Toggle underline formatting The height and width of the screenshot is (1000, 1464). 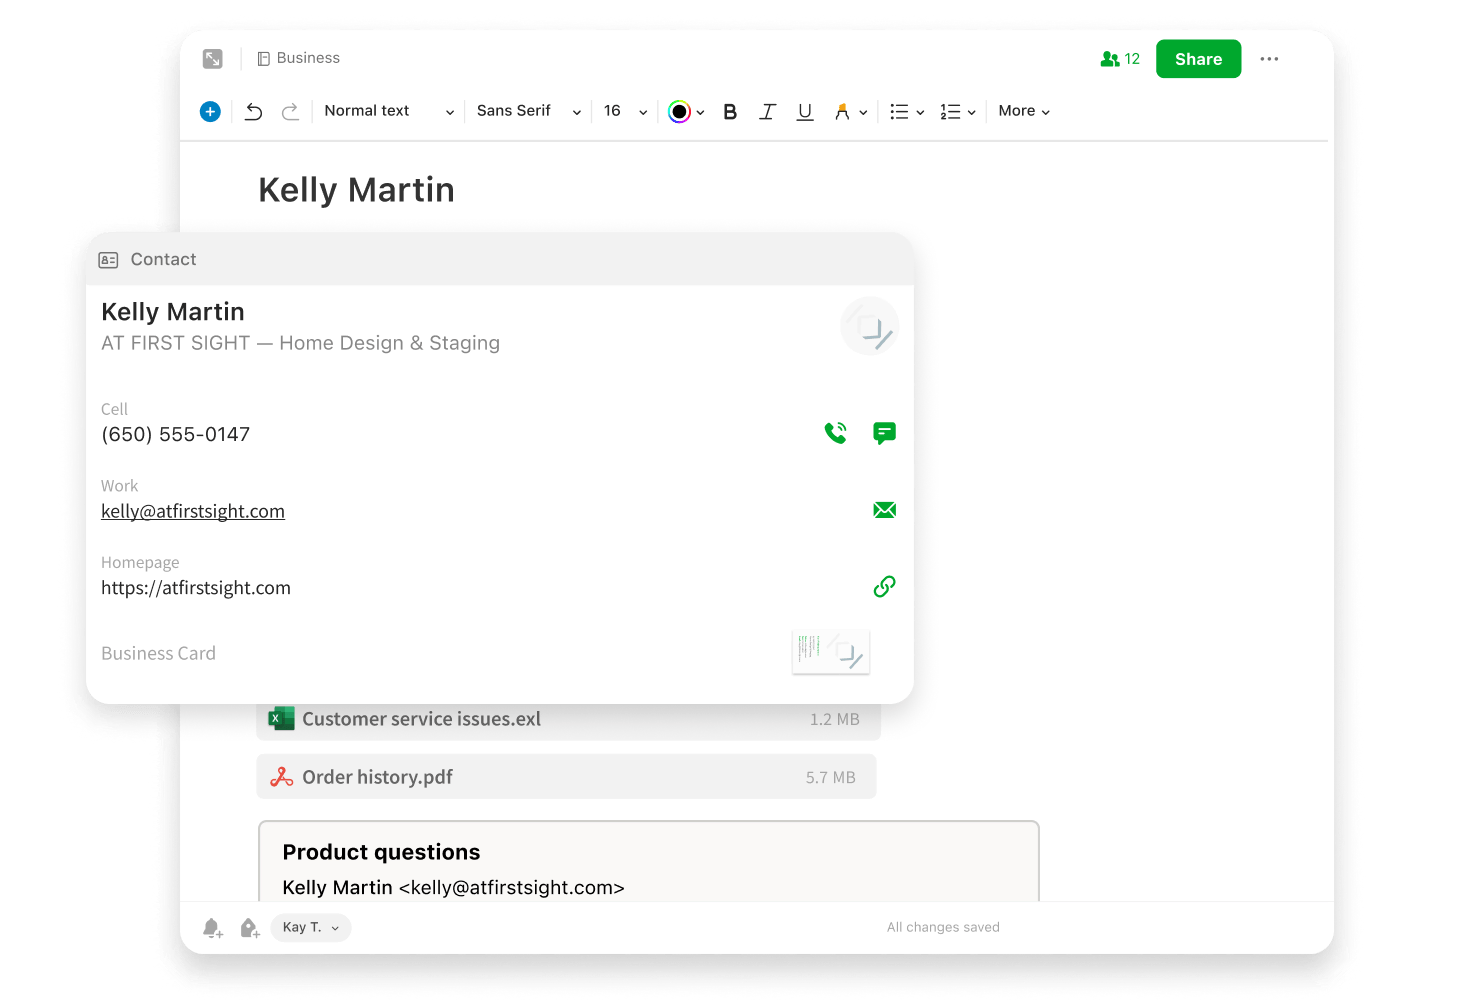(x=805, y=112)
